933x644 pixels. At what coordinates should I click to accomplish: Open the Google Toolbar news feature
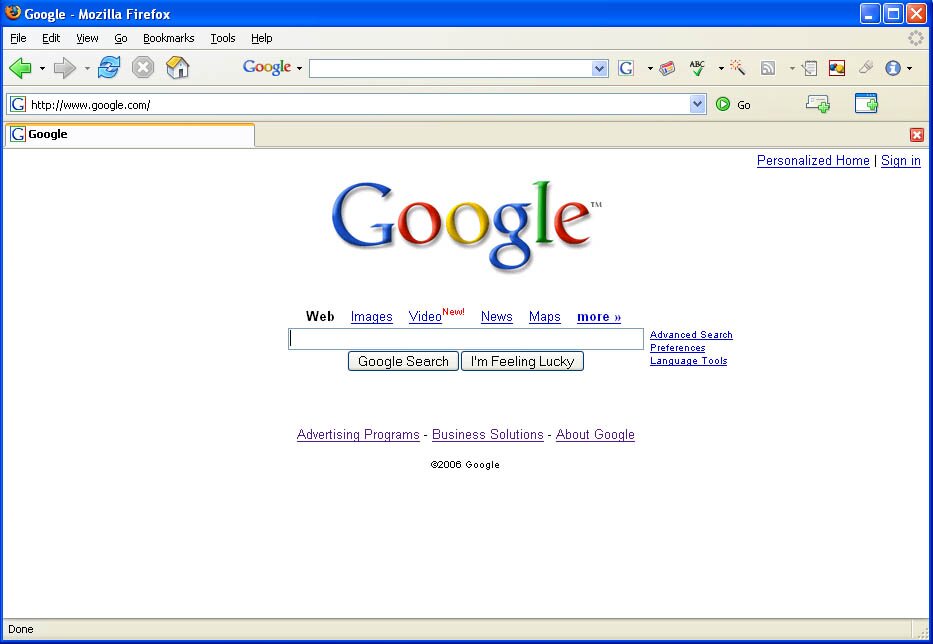[x=667, y=68]
